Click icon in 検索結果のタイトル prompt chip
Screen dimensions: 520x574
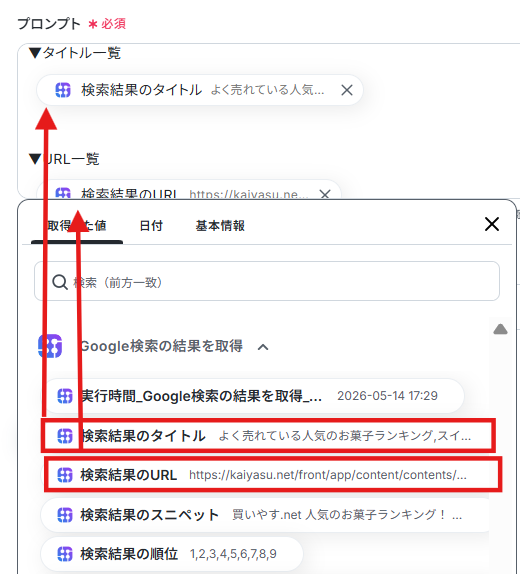pyautogui.click(x=63, y=90)
